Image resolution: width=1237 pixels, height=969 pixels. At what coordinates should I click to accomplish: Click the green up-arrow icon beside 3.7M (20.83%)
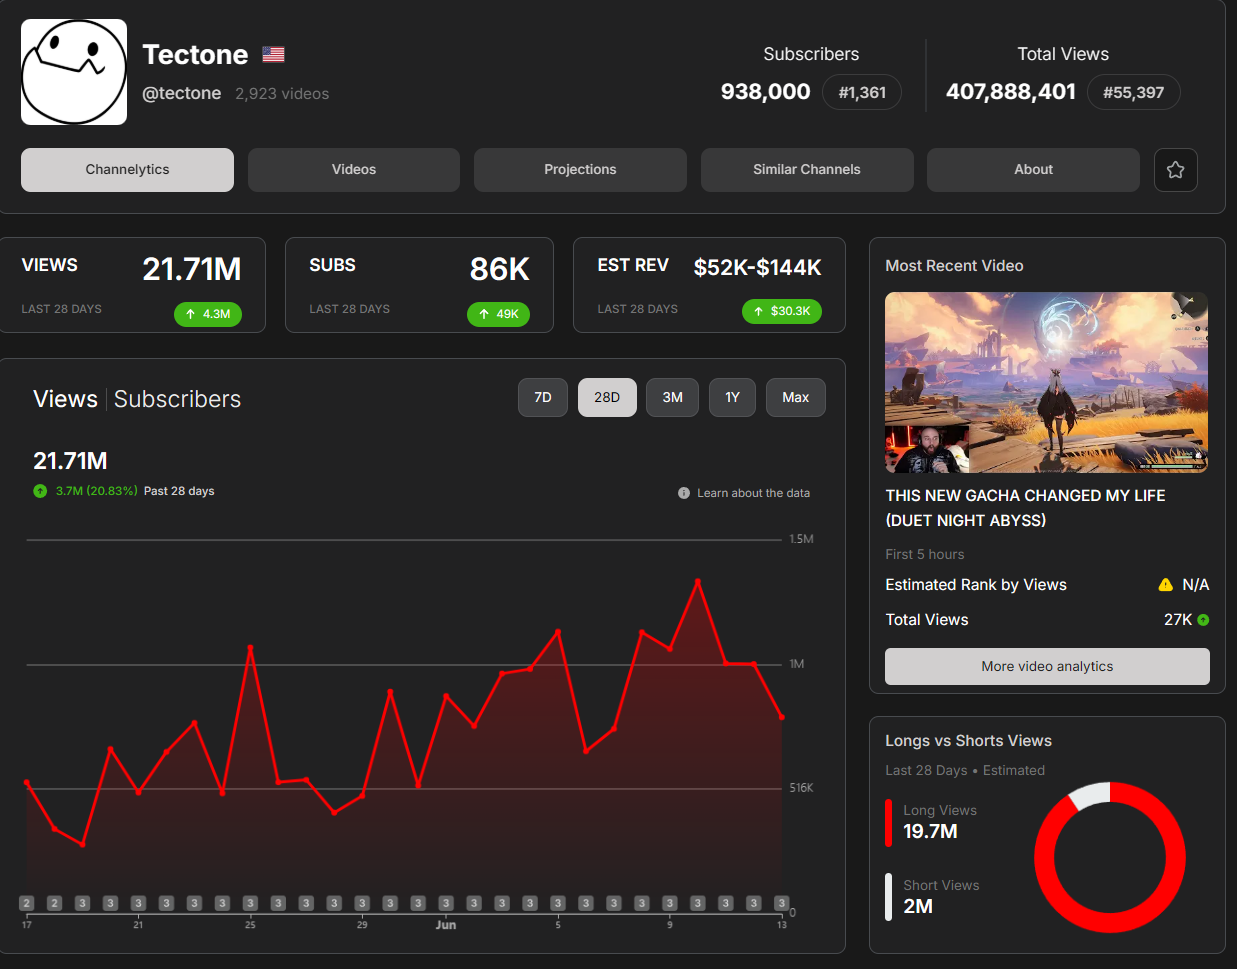[40, 491]
